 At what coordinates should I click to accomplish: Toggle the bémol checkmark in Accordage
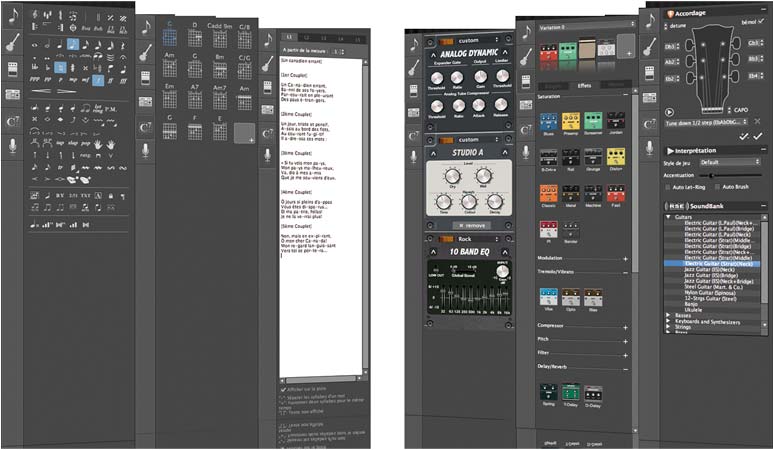[x=762, y=21]
